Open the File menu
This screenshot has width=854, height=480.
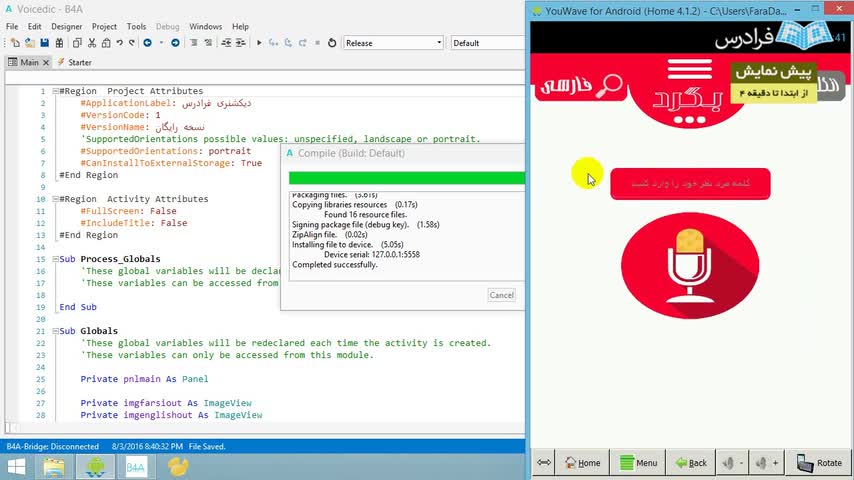(x=12, y=26)
